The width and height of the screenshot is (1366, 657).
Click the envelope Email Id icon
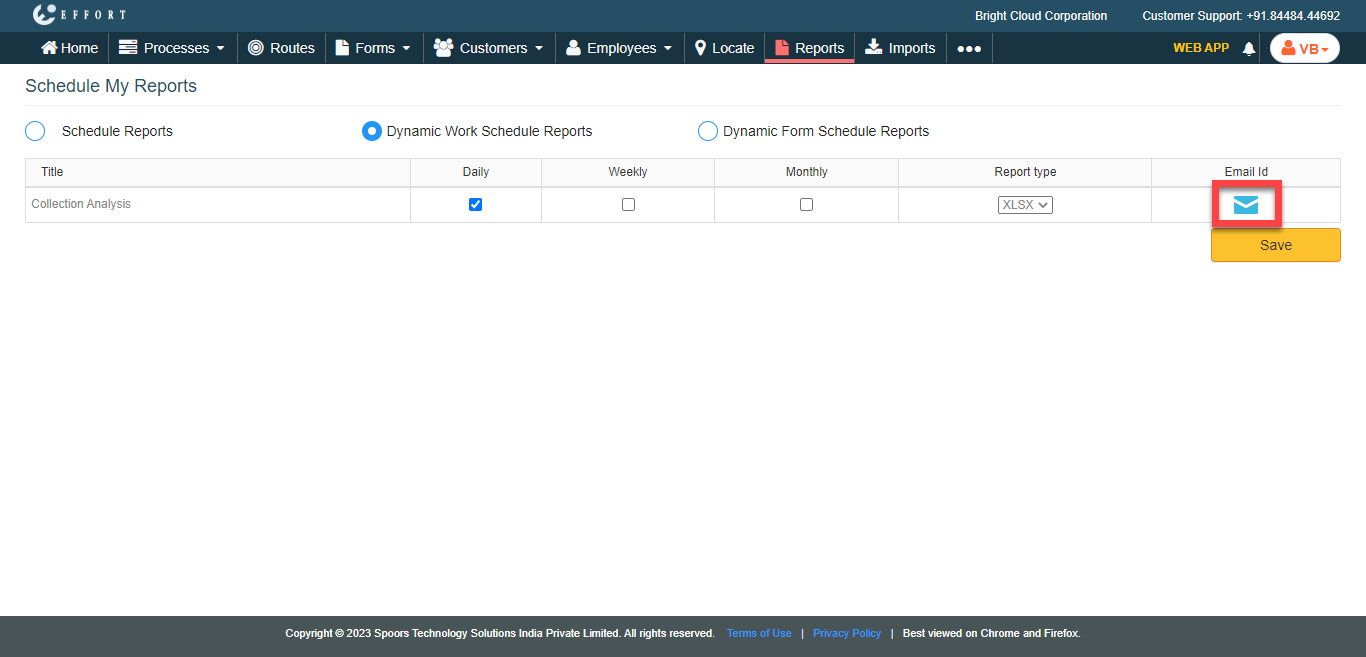coord(1245,205)
